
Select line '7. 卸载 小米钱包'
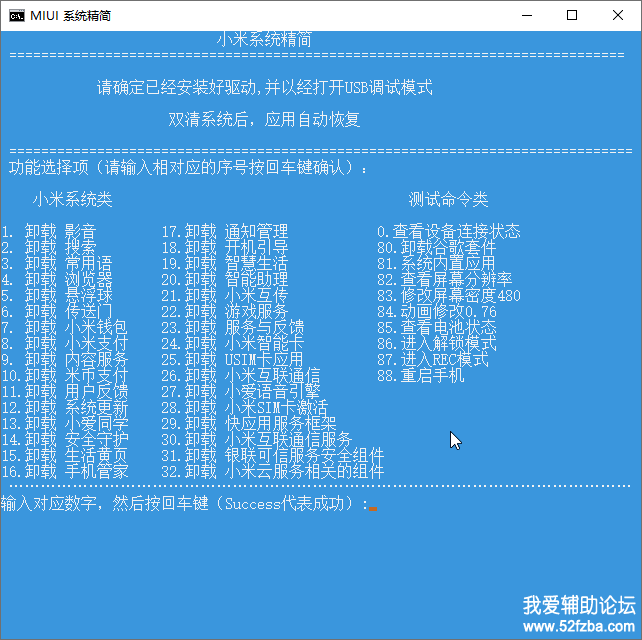click(x=65, y=328)
